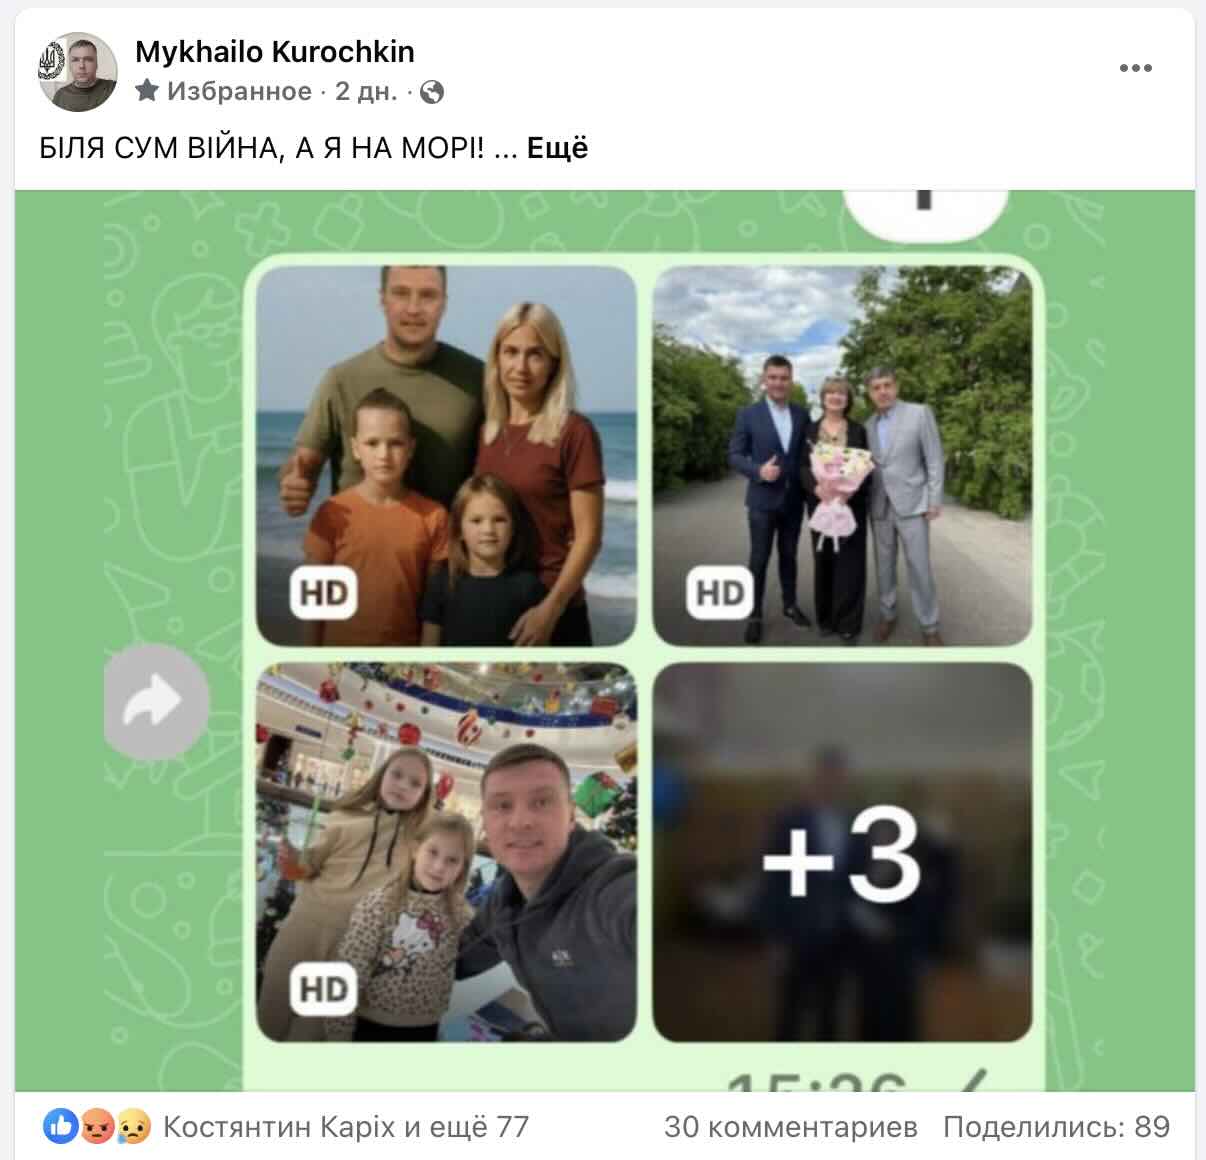
Task: Open the 2 дн. post timestamp
Action: (x=366, y=92)
